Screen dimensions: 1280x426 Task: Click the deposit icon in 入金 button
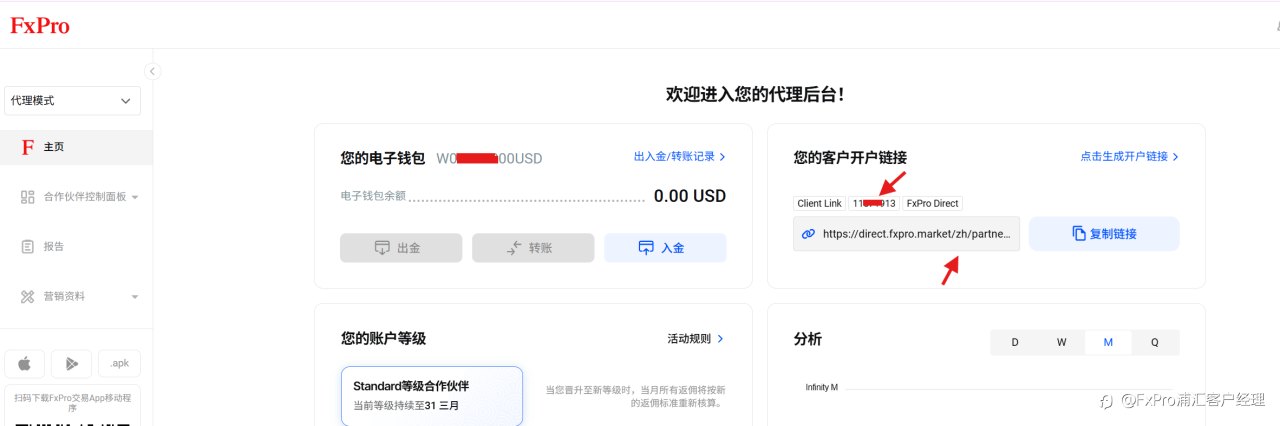(646, 248)
